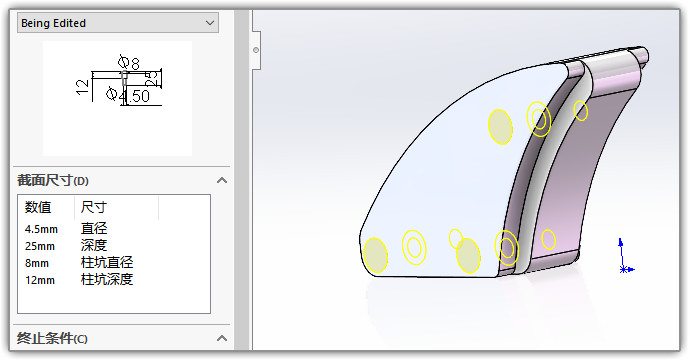Collapse the 终止条件(C) section
689x360 pixels.
click(x=222, y=338)
